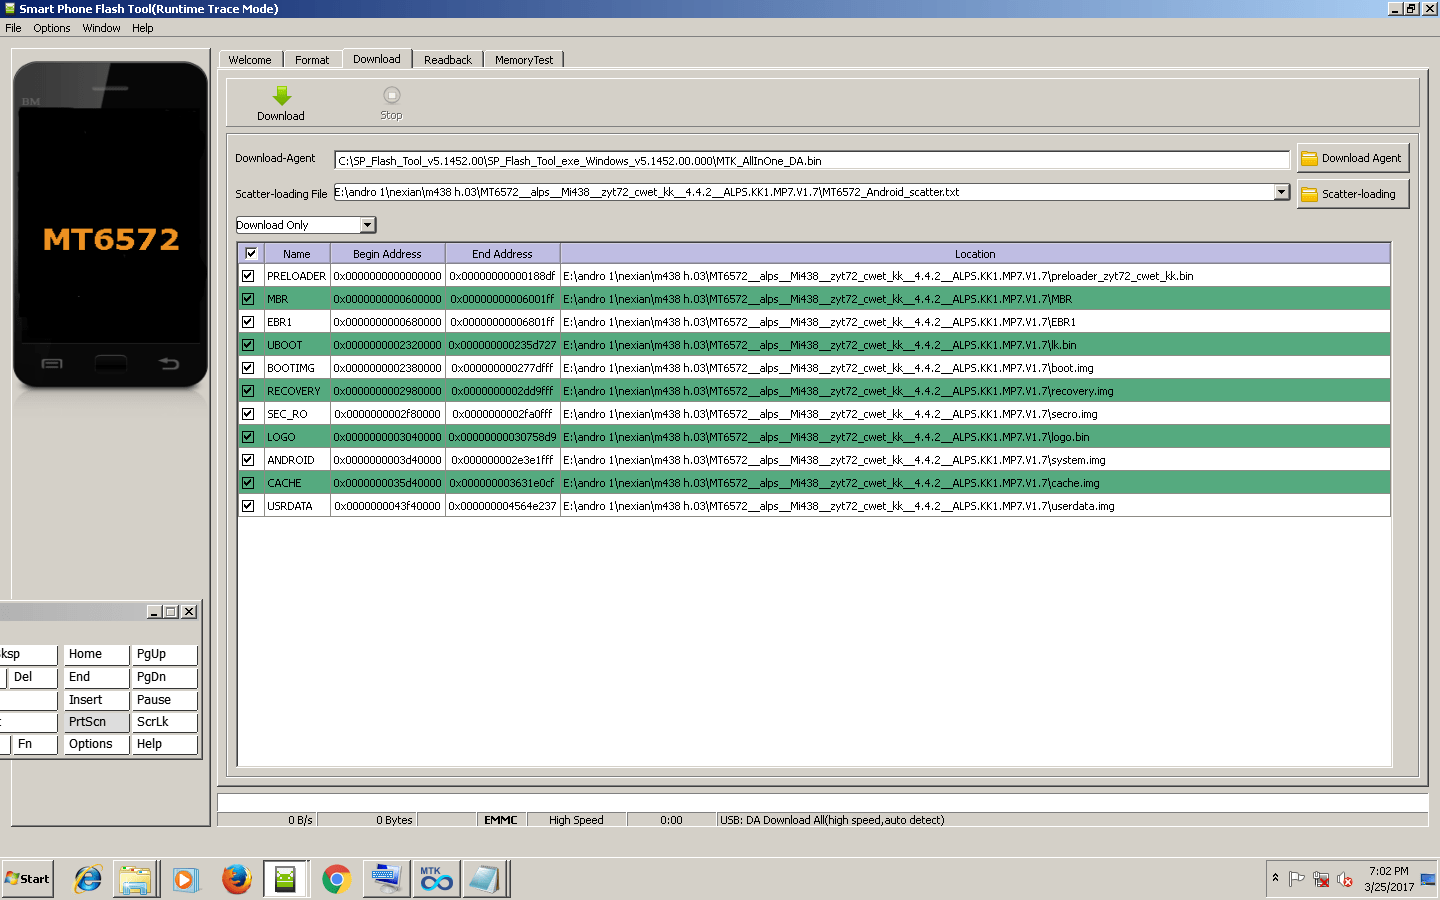Screen dimensions: 1440x900
Task: Uncheck the SEC_RO partition
Action: coord(248,414)
